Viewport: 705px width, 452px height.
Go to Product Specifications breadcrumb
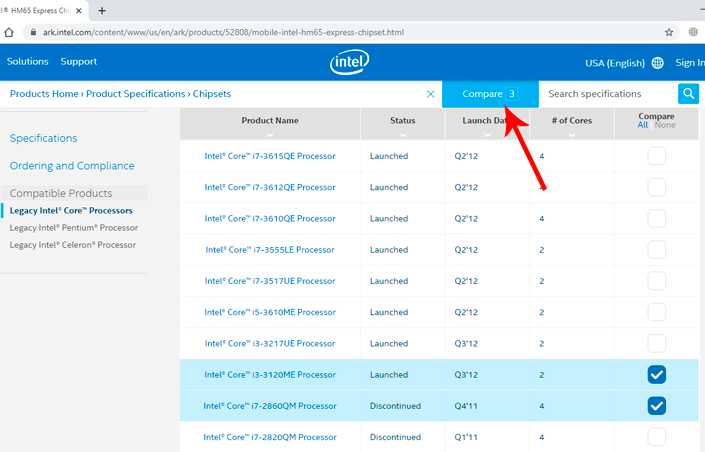point(135,94)
